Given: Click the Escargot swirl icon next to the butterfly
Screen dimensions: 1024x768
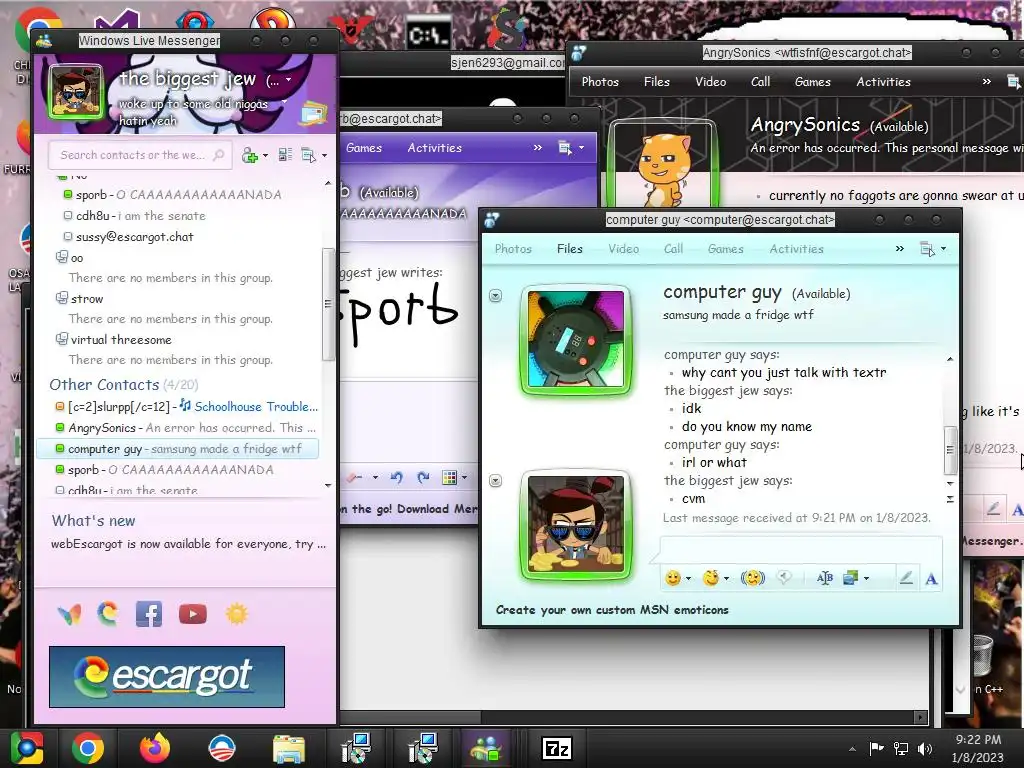Looking at the screenshot, I should [108, 614].
